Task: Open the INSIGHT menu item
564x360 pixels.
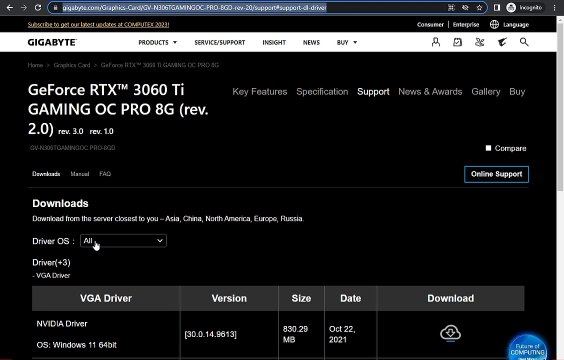Action: (x=274, y=42)
